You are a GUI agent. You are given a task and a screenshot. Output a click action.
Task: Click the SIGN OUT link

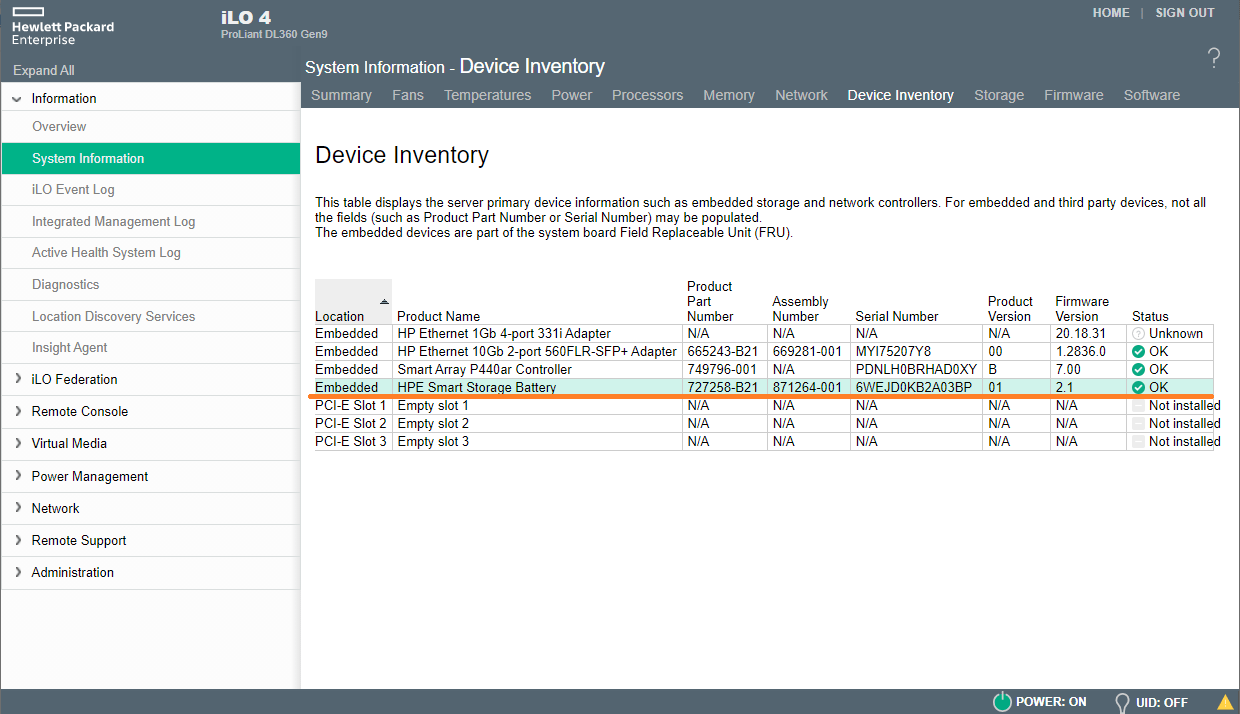(1184, 13)
